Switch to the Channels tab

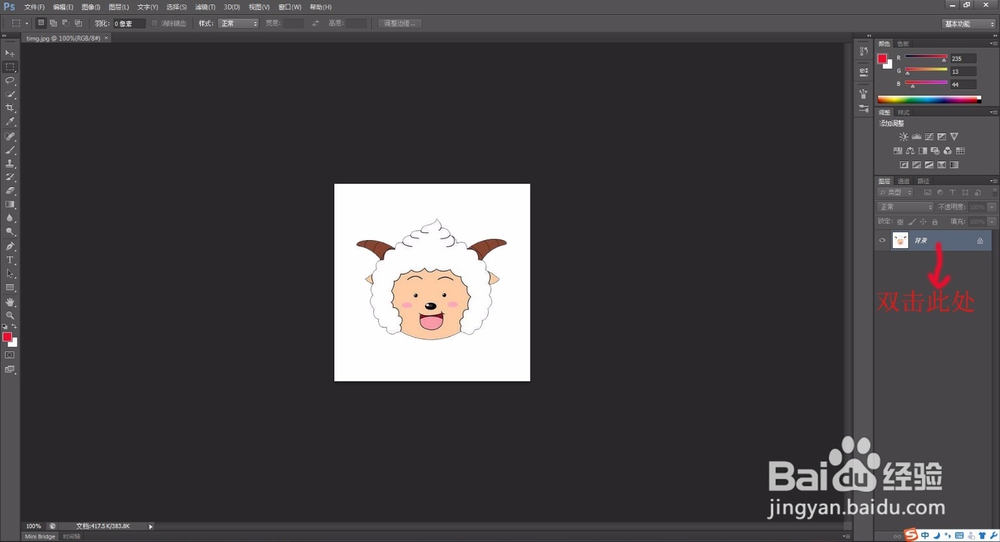click(x=904, y=181)
